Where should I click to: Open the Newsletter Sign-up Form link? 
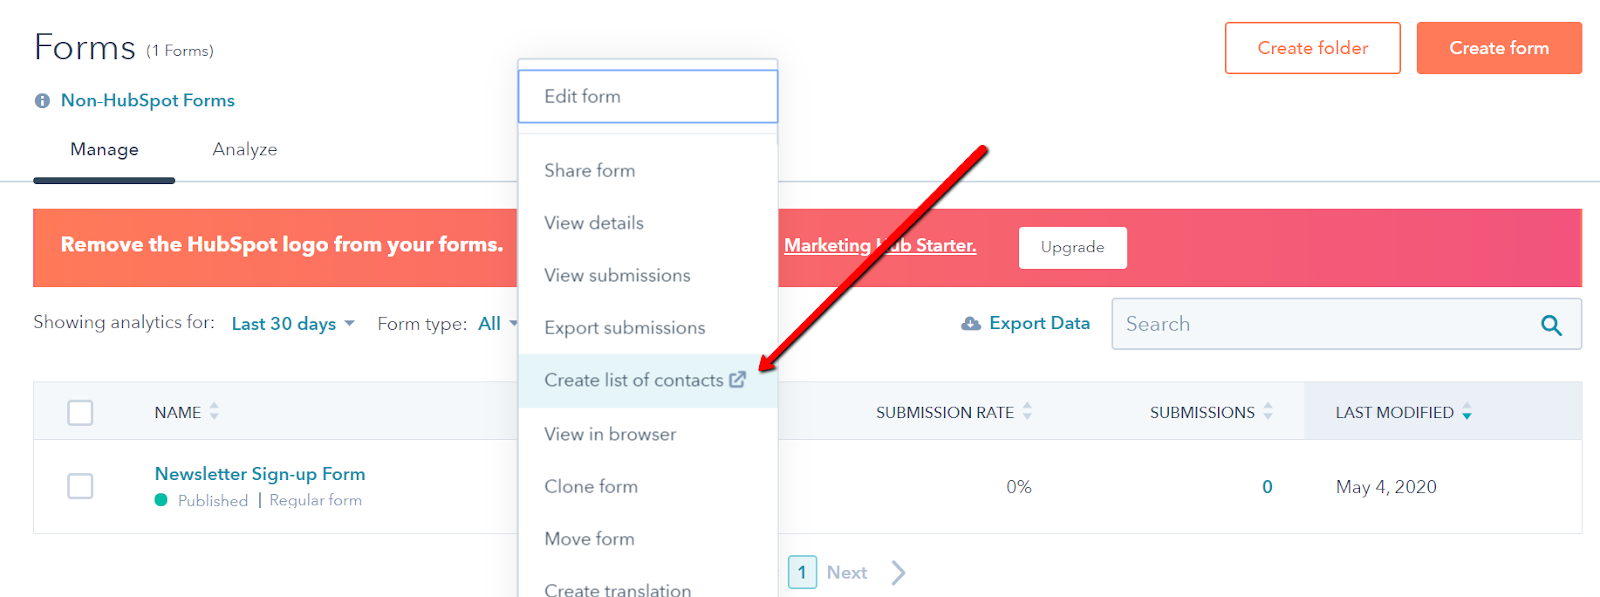click(x=260, y=474)
